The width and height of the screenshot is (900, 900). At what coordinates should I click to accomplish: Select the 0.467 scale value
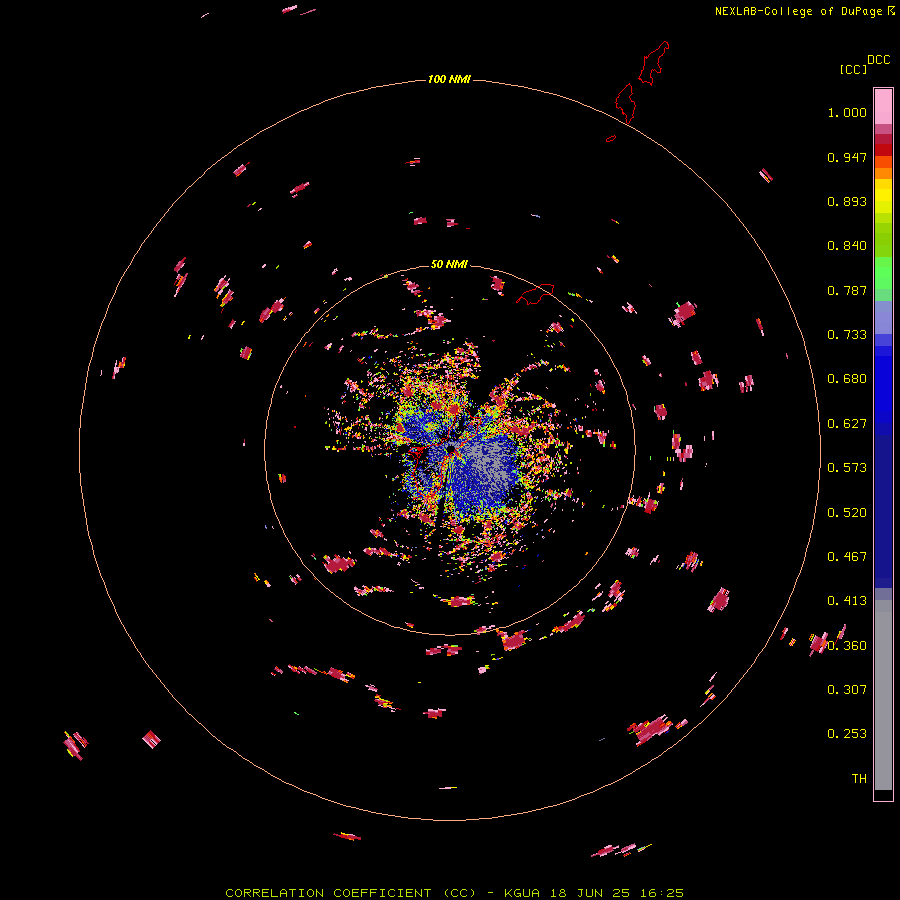coord(847,557)
